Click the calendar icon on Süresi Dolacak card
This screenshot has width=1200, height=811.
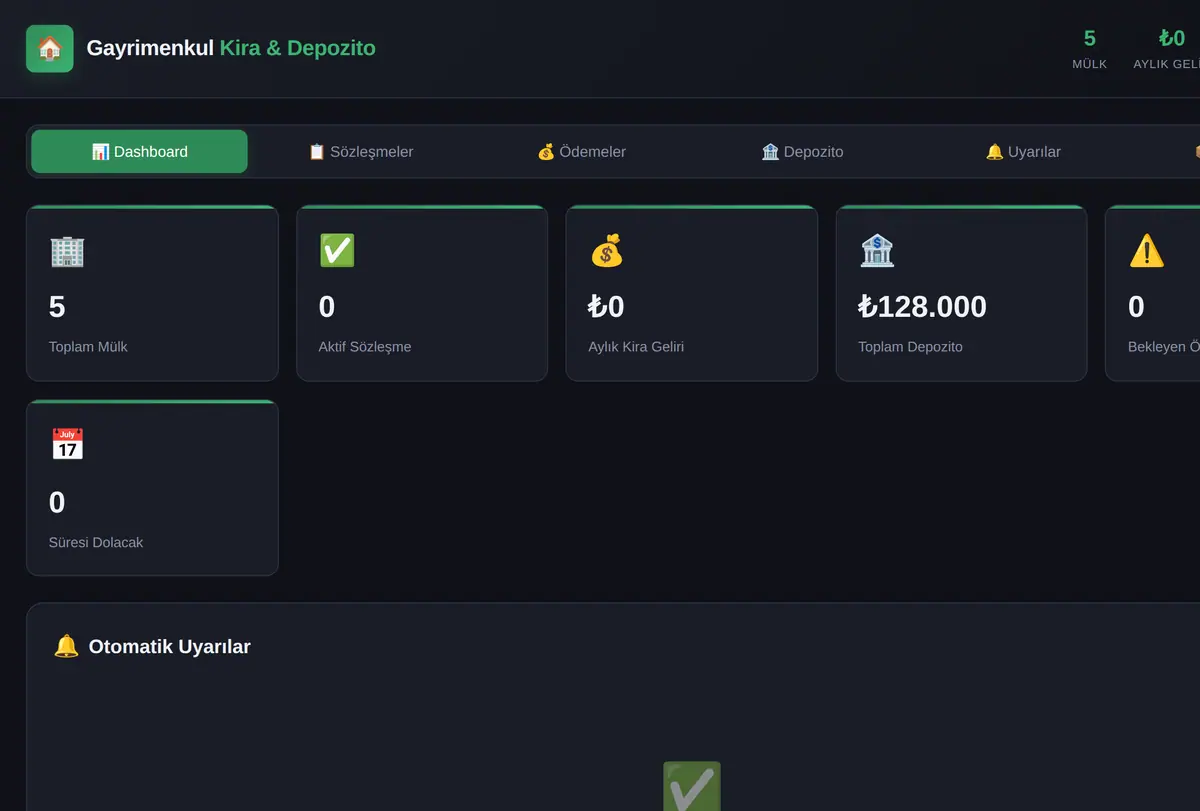[x=67, y=445]
